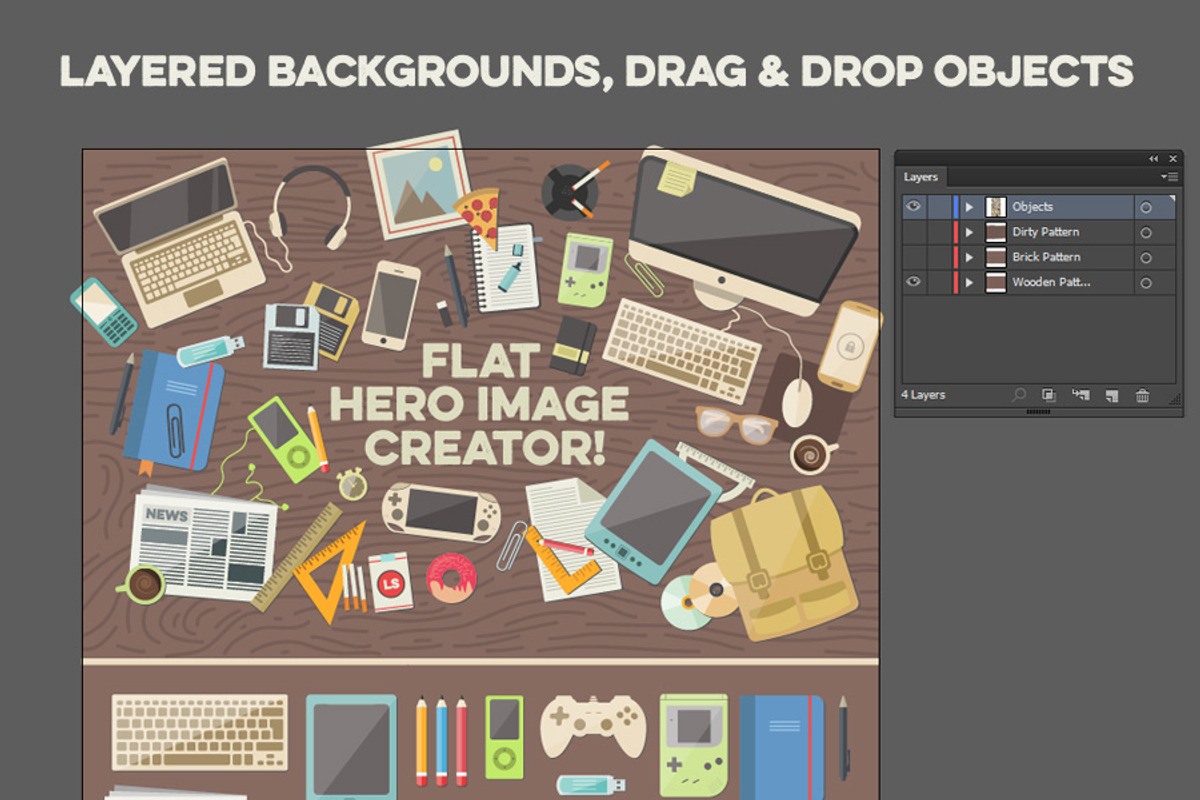Click the Objects layer thumbnail
This screenshot has height=800, width=1200.
(995, 207)
